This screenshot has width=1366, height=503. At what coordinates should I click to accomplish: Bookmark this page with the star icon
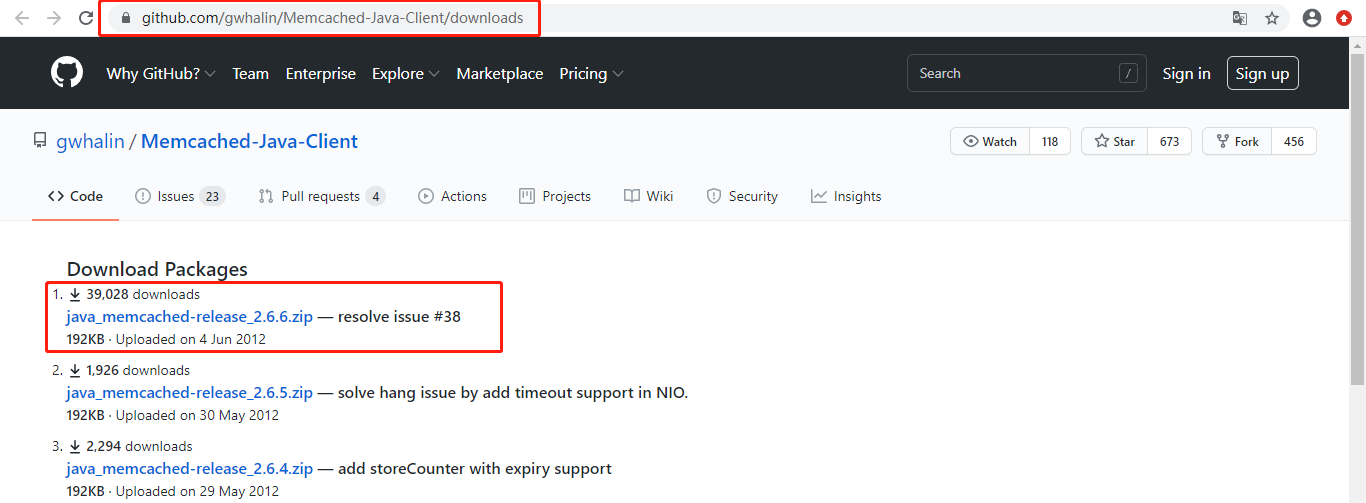pyautogui.click(x=1272, y=18)
